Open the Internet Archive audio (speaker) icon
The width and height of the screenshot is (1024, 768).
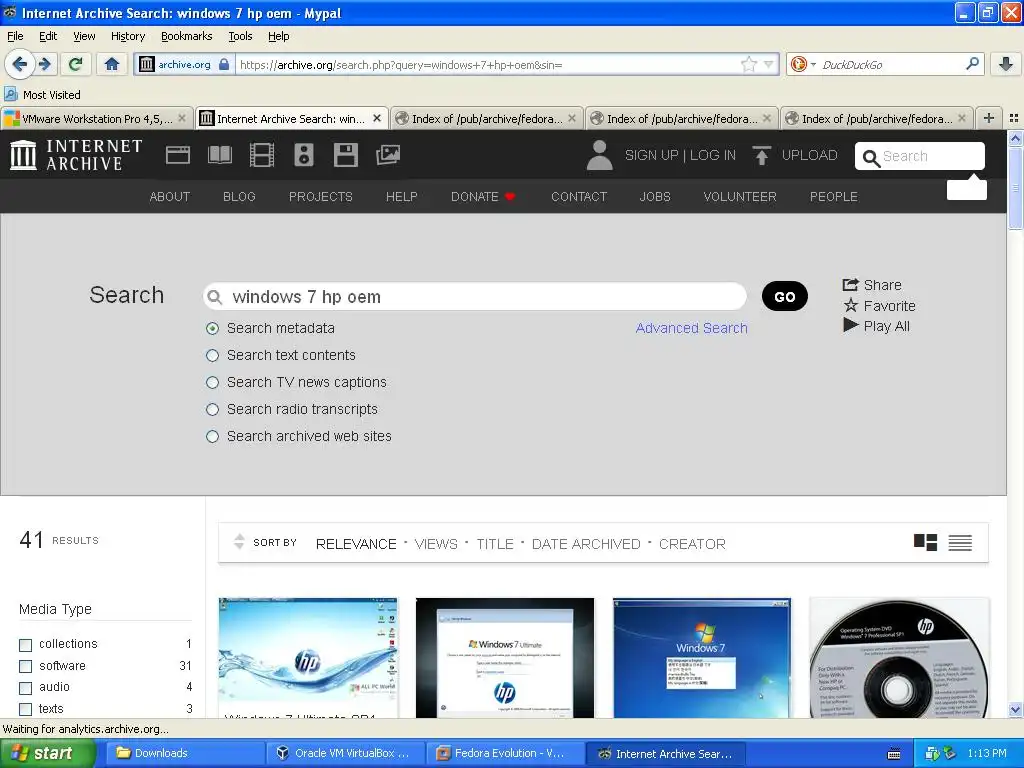coord(304,155)
